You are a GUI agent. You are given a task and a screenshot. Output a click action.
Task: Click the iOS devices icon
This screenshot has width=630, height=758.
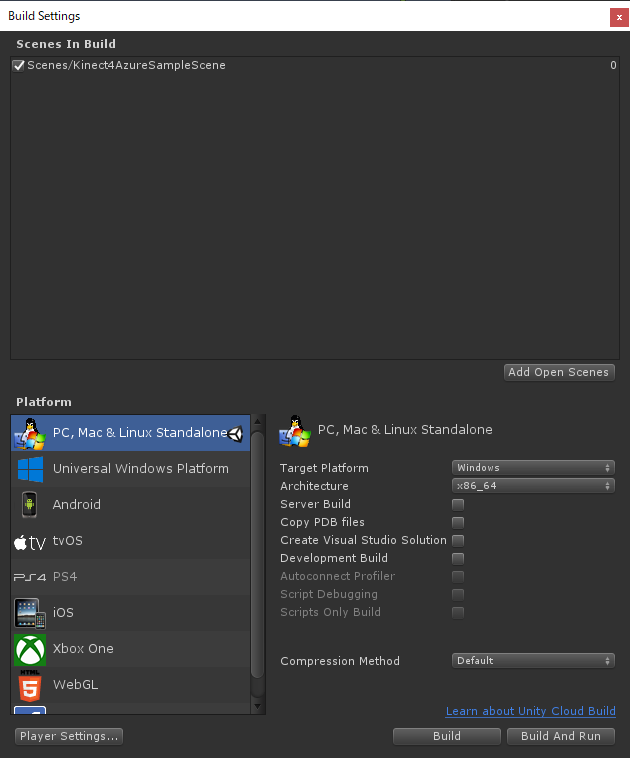click(30, 613)
